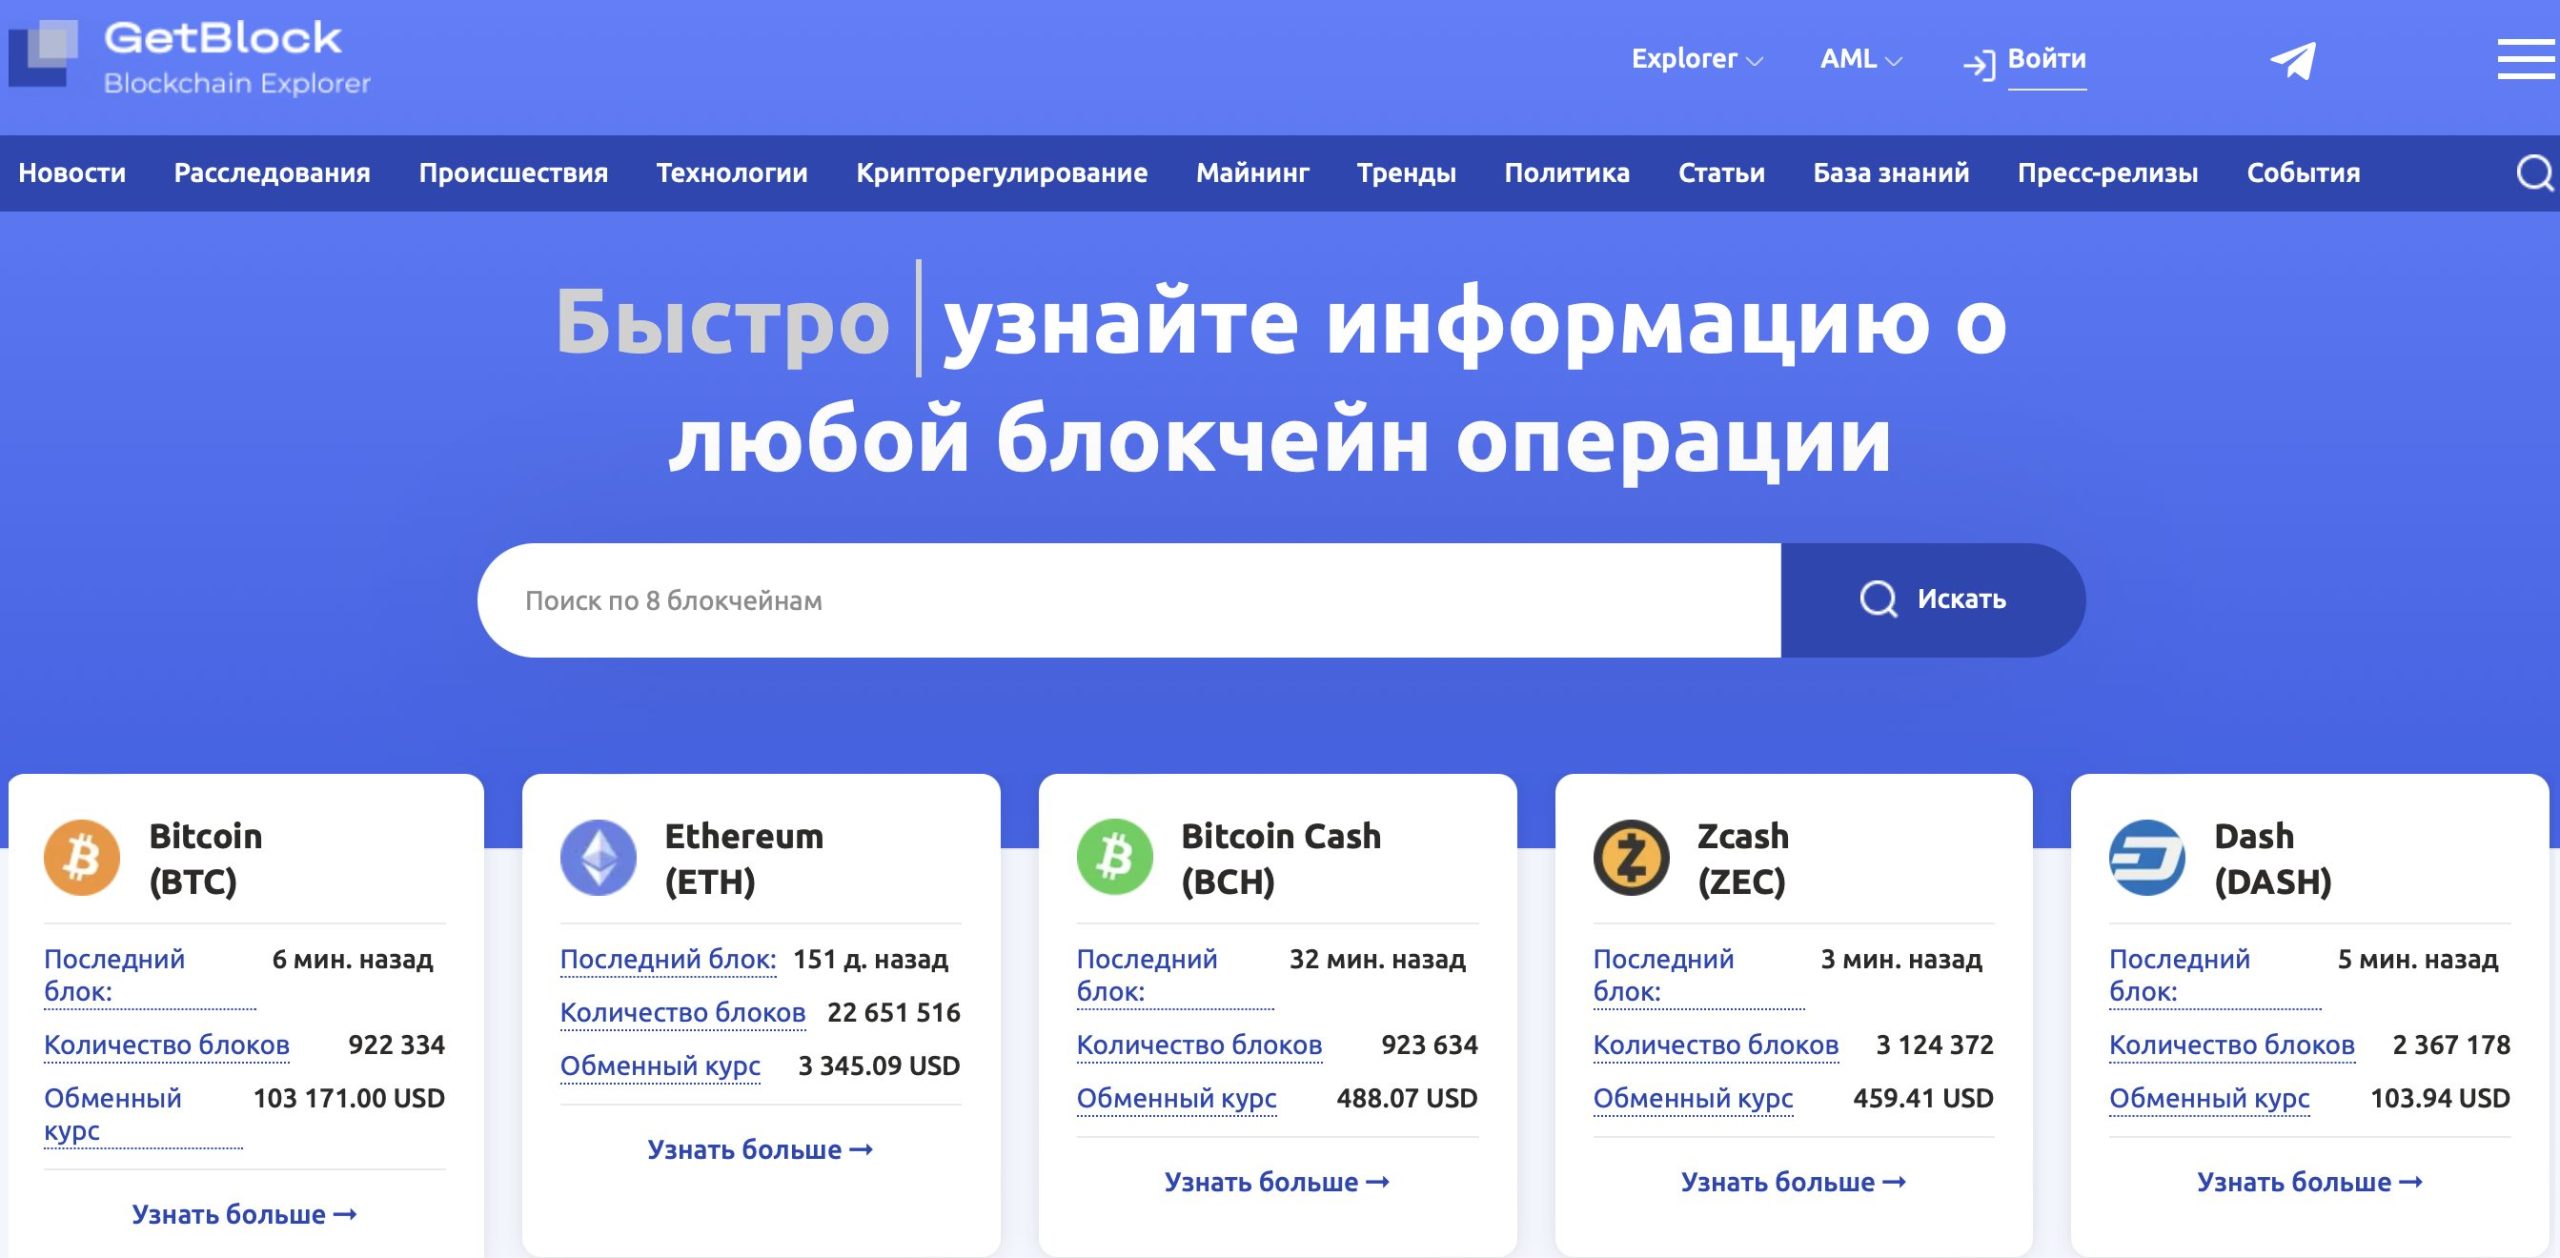Open the hamburger menu icon

(x=2525, y=59)
